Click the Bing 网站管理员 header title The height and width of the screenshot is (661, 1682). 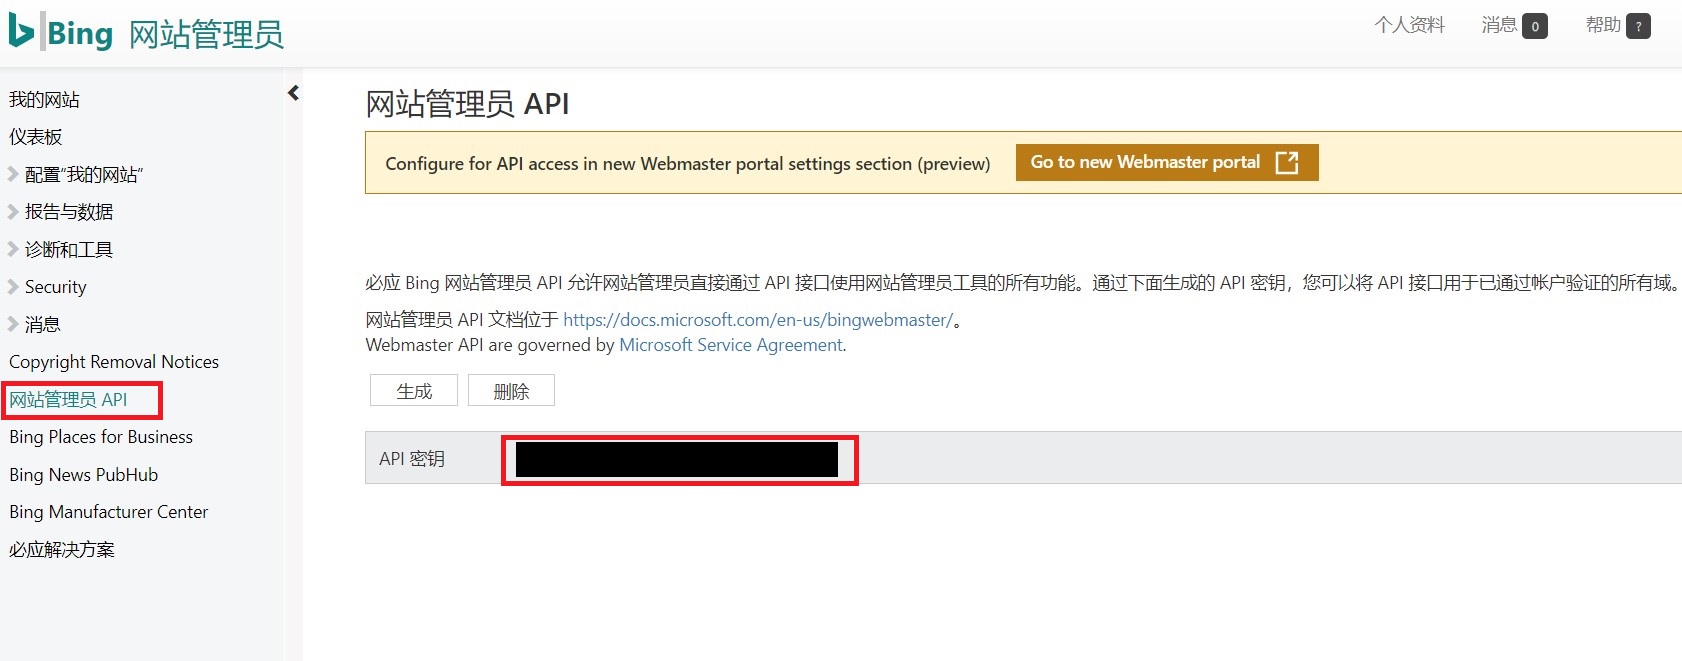(166, 34)
